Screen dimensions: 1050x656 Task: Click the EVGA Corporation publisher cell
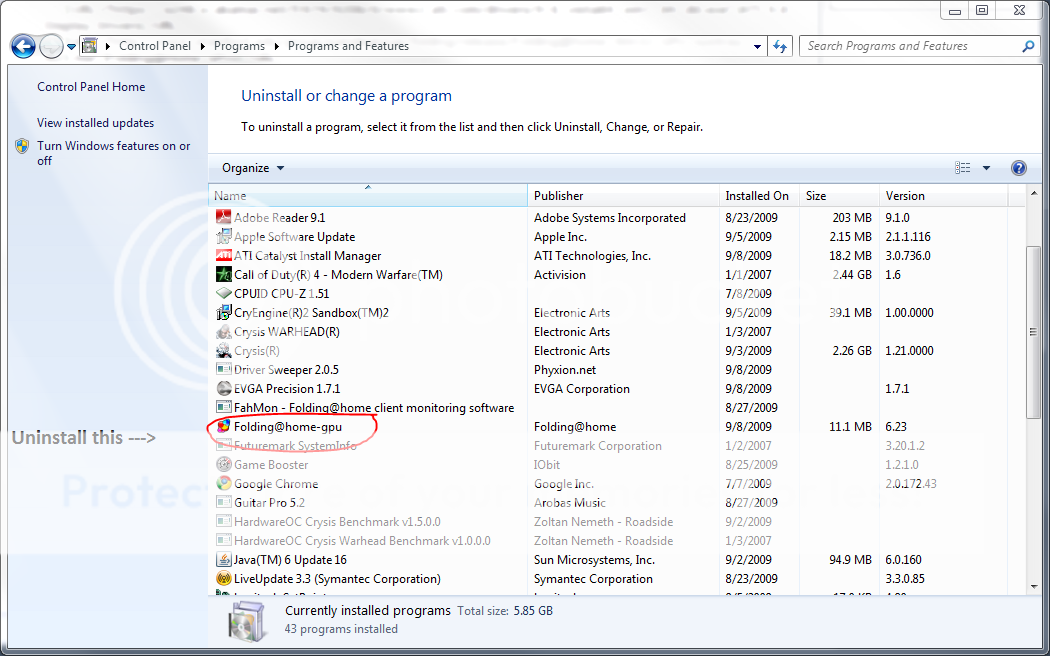tap(582, 388)
